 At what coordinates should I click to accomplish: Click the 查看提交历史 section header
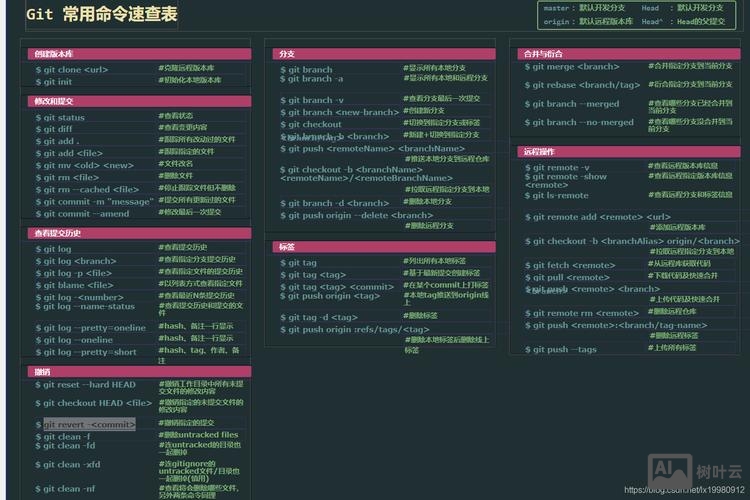[139, 233]
